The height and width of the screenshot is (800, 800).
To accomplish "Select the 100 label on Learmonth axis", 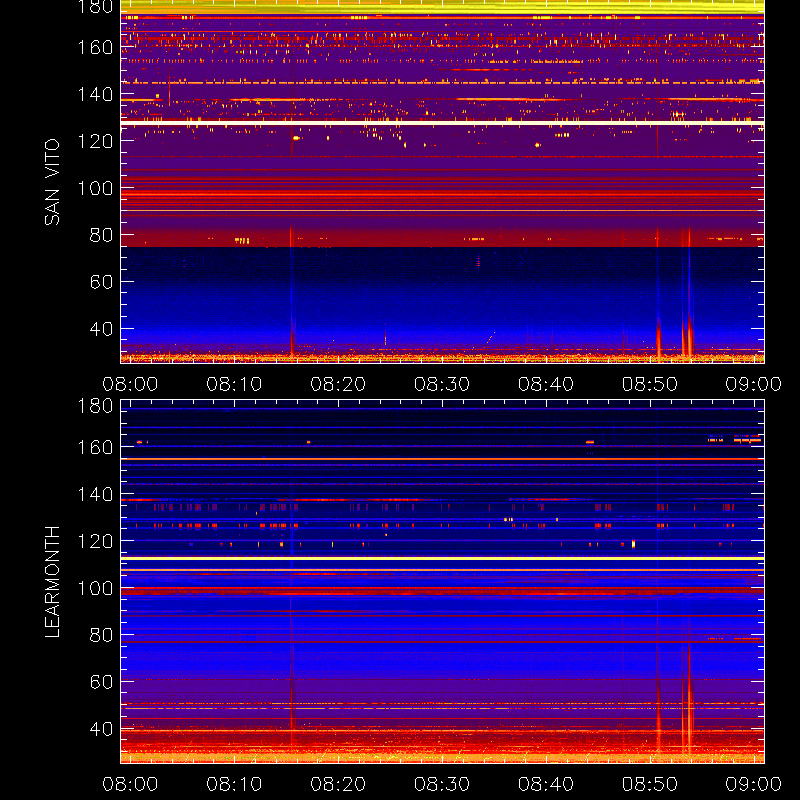I will pyautogui.click(x=95, y=588).
